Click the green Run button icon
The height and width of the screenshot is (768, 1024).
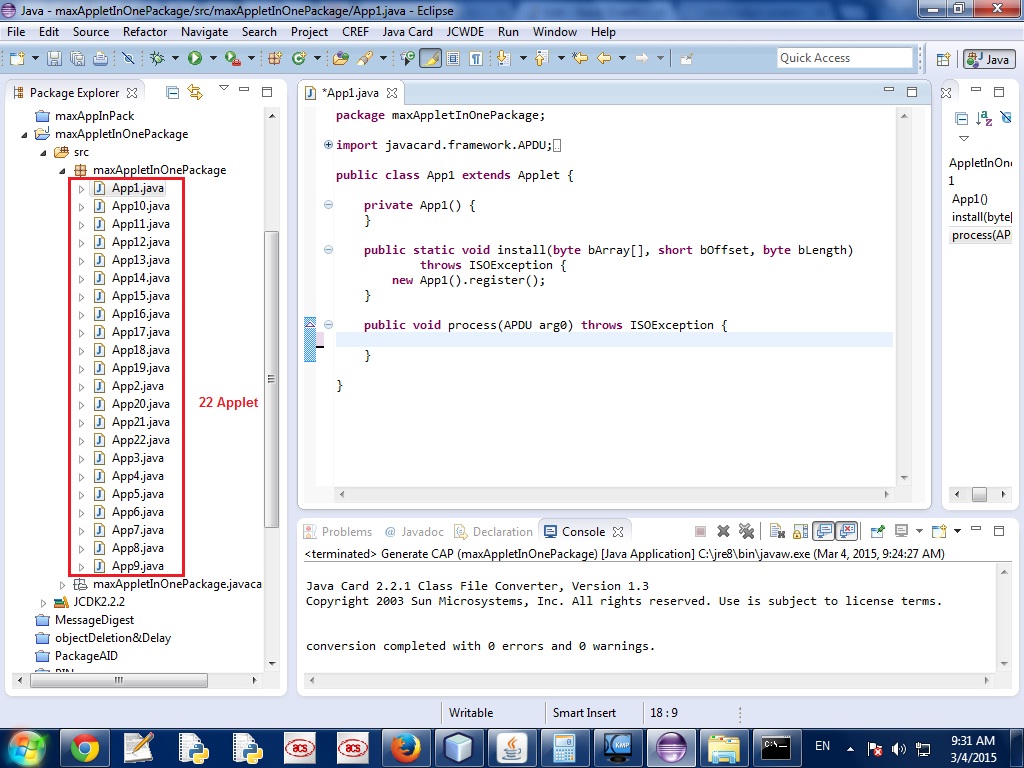click(195, 59)
